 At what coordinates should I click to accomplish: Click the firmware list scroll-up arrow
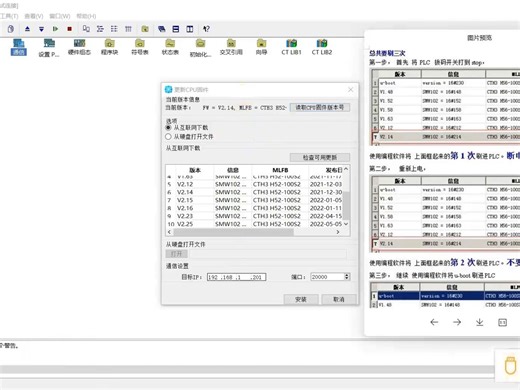pyautogui.click(x=346, y=169)
